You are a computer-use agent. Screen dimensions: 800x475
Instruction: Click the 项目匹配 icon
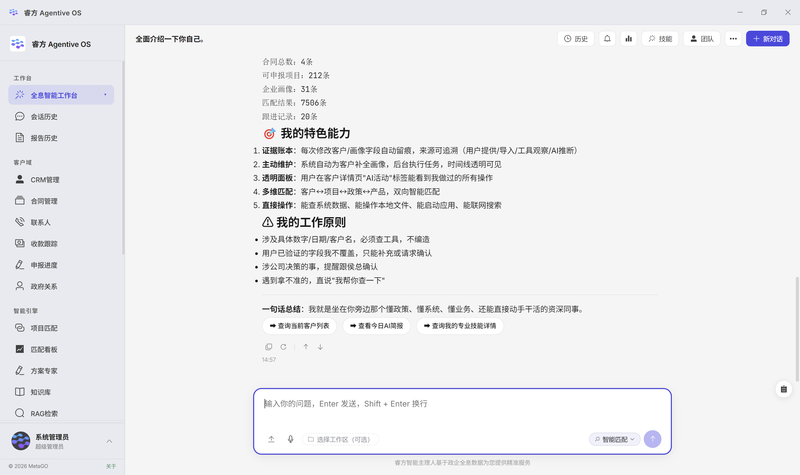(19, 328)
